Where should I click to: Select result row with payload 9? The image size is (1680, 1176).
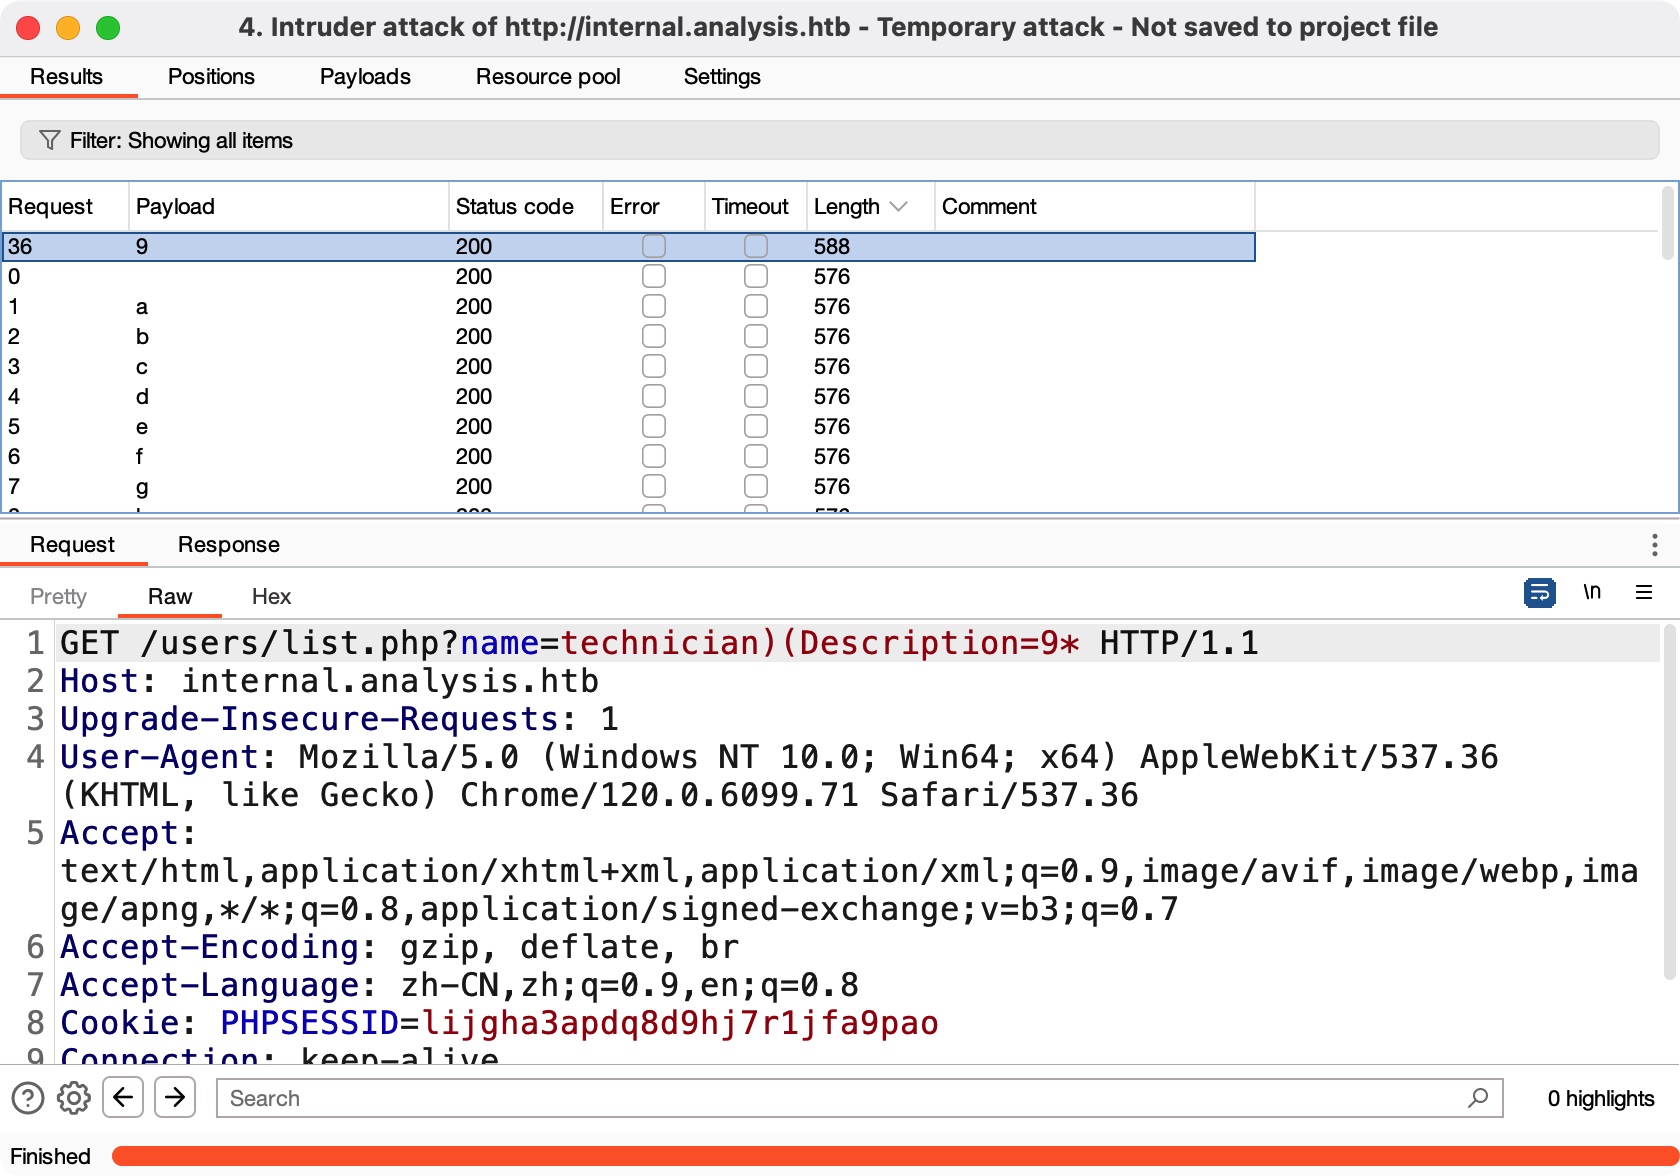tap(629, 246)
